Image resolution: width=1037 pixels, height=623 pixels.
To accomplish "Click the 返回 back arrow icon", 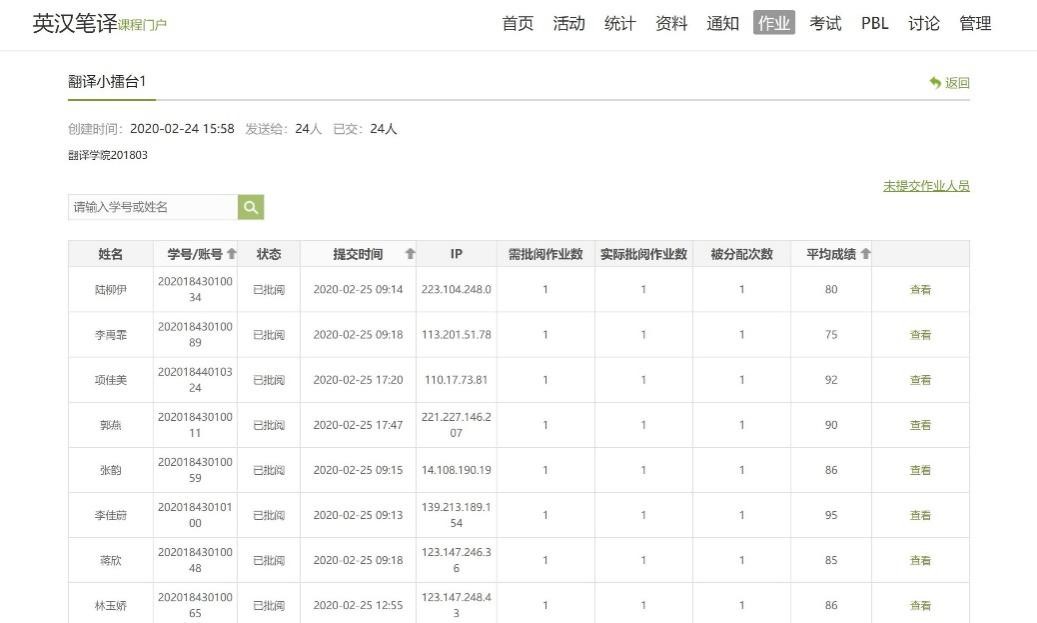I will (x=935, y=83).
